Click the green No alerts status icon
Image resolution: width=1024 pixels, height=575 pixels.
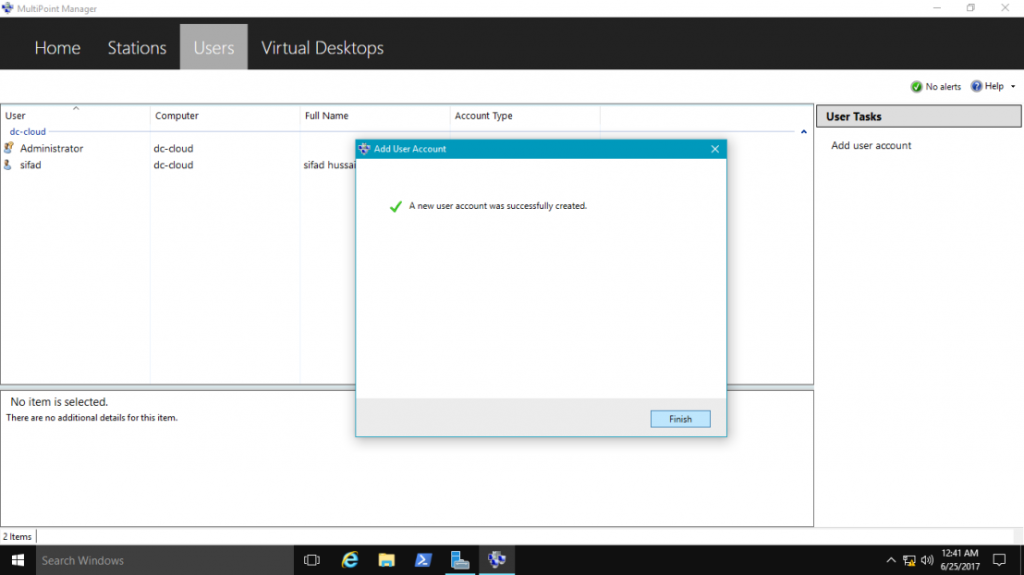coord(916,87)
